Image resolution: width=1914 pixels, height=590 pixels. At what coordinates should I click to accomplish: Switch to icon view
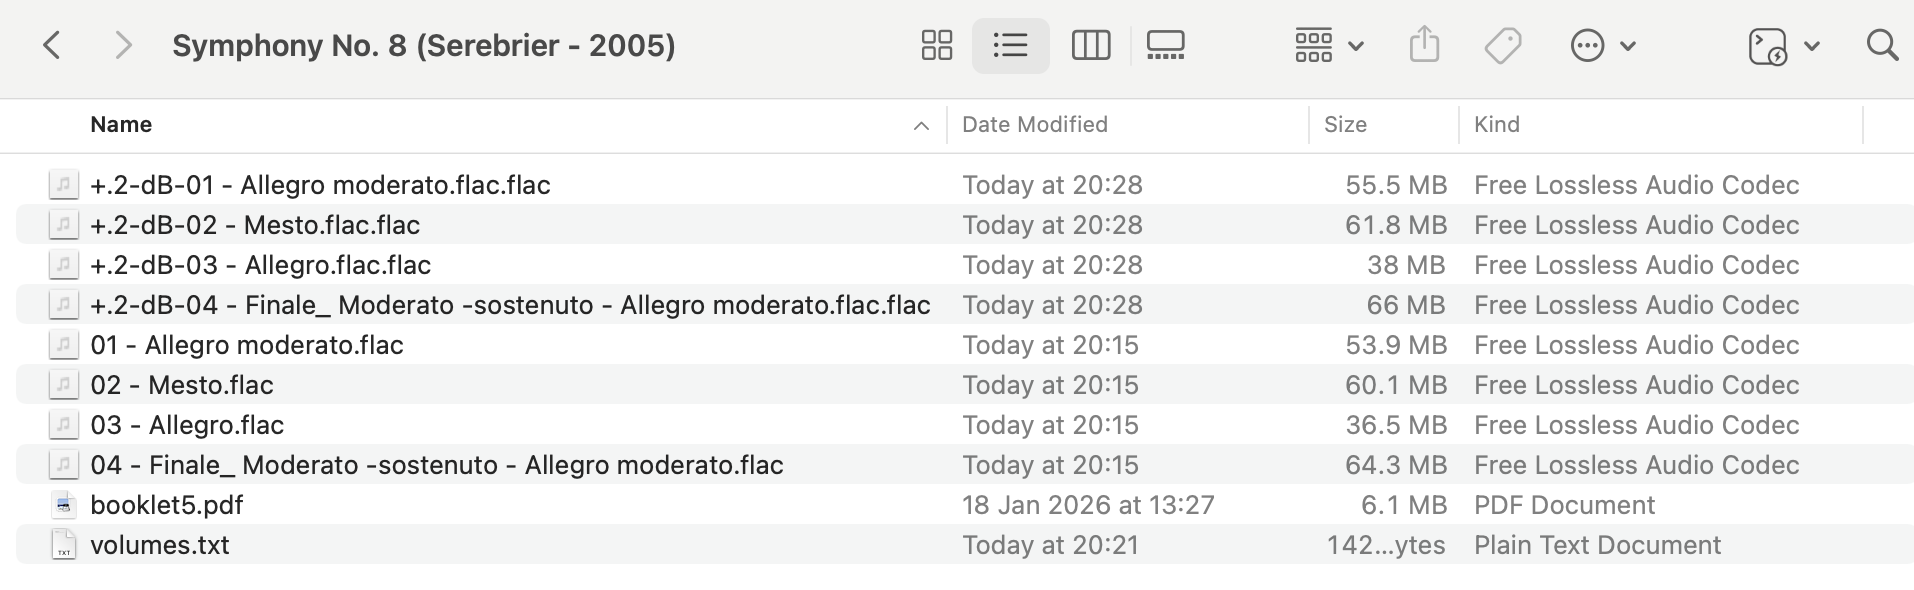[936, 45]
